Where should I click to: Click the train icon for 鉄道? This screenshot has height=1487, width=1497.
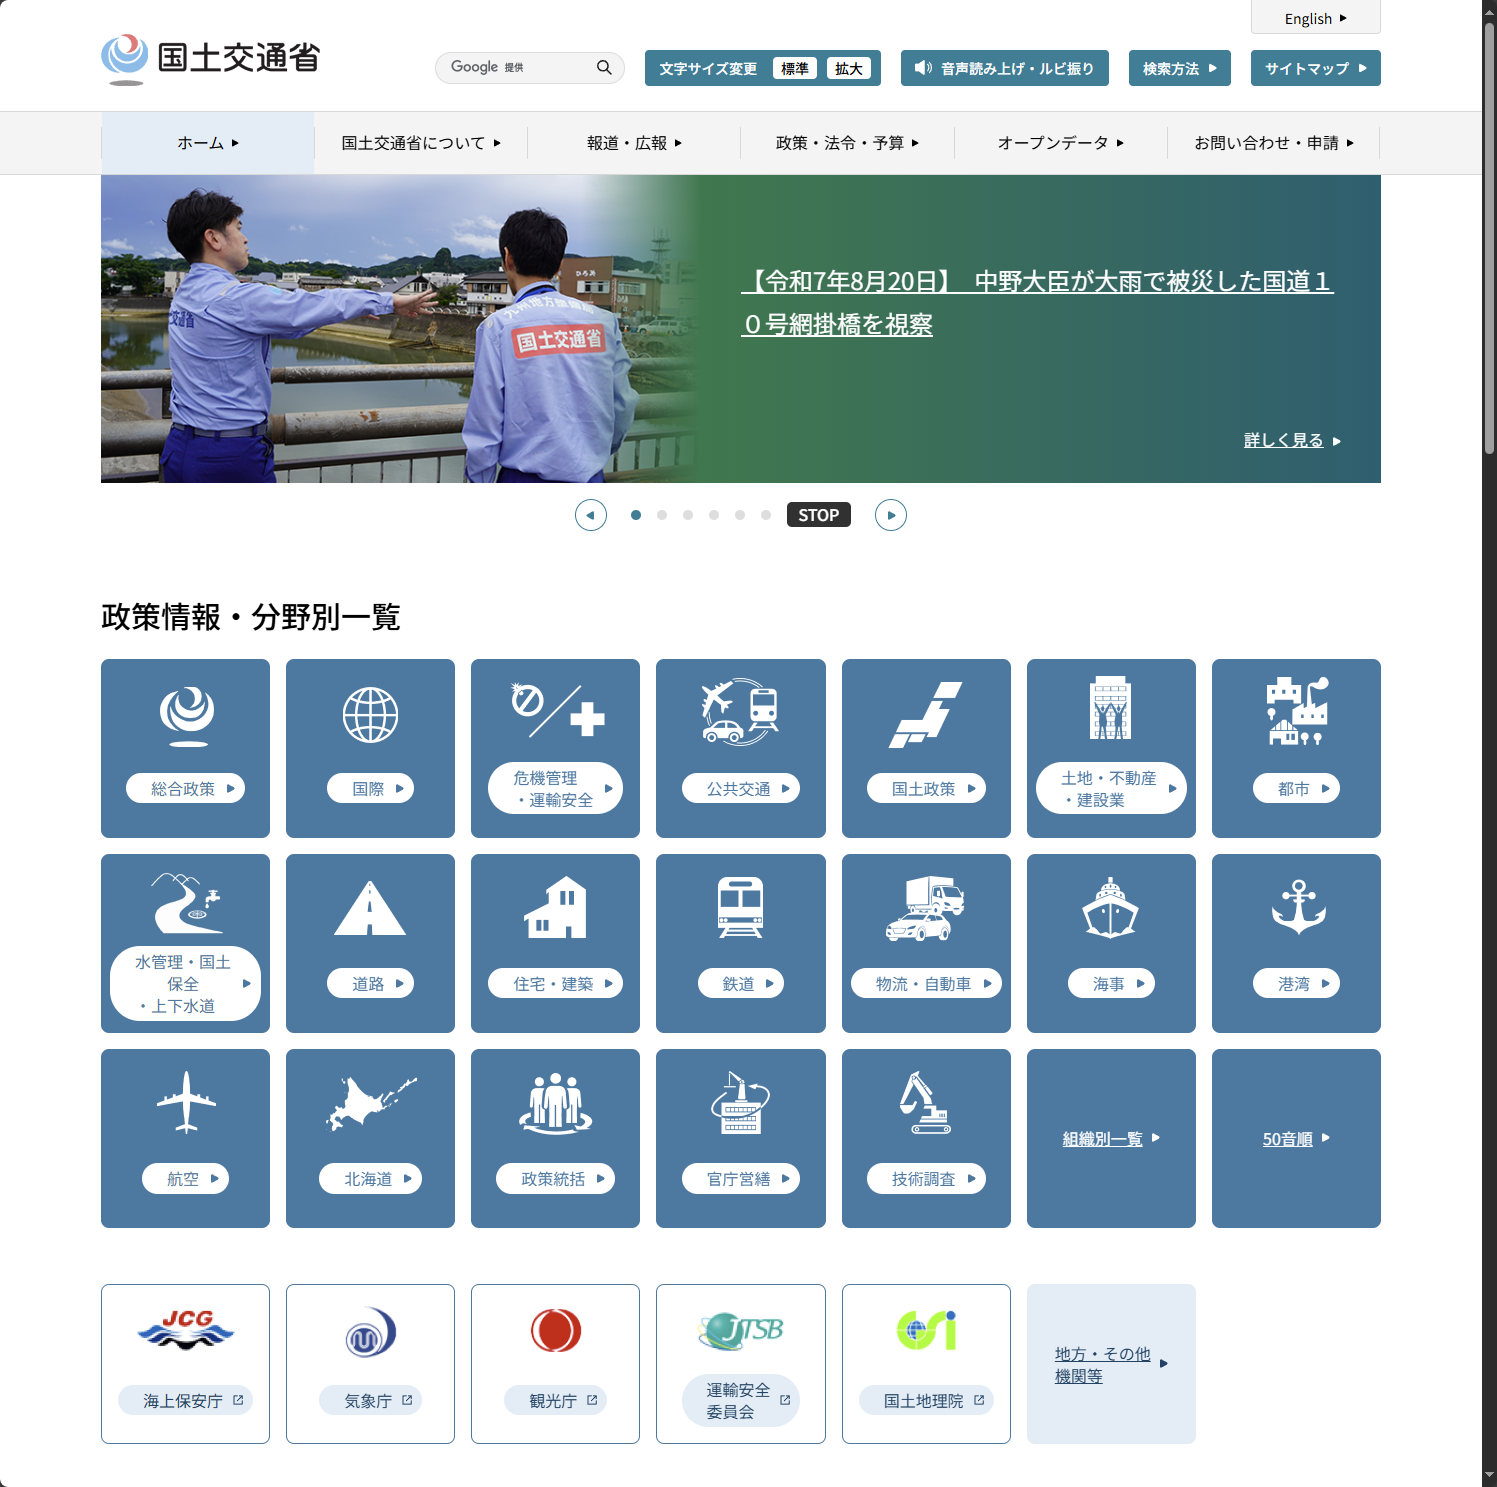tap(740, 907)
